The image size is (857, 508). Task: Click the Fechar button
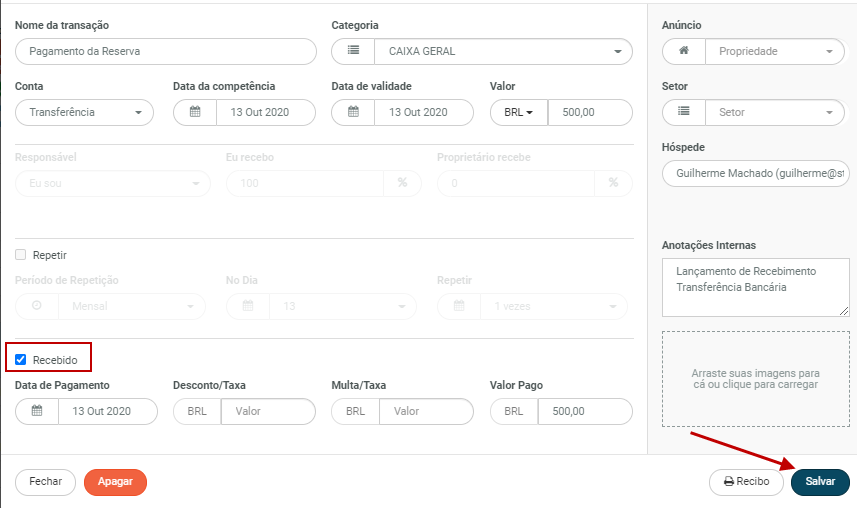(x=45, y=481)
